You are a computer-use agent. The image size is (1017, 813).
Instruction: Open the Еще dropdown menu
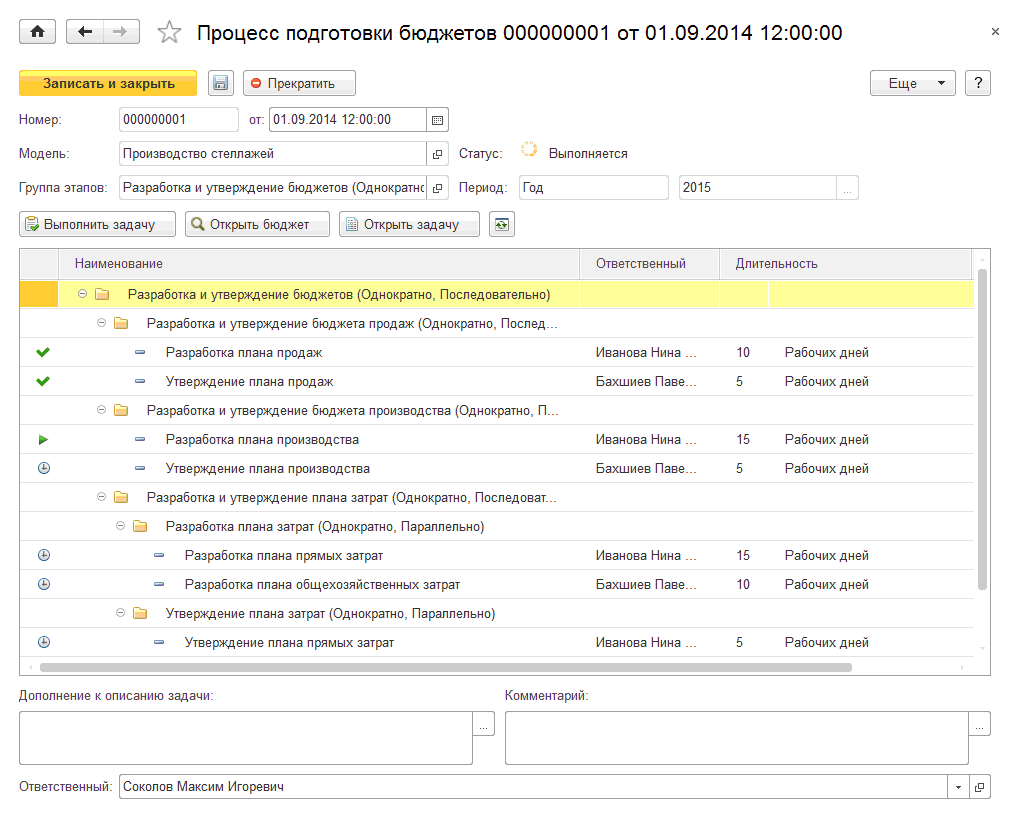[x=912, y=84]
